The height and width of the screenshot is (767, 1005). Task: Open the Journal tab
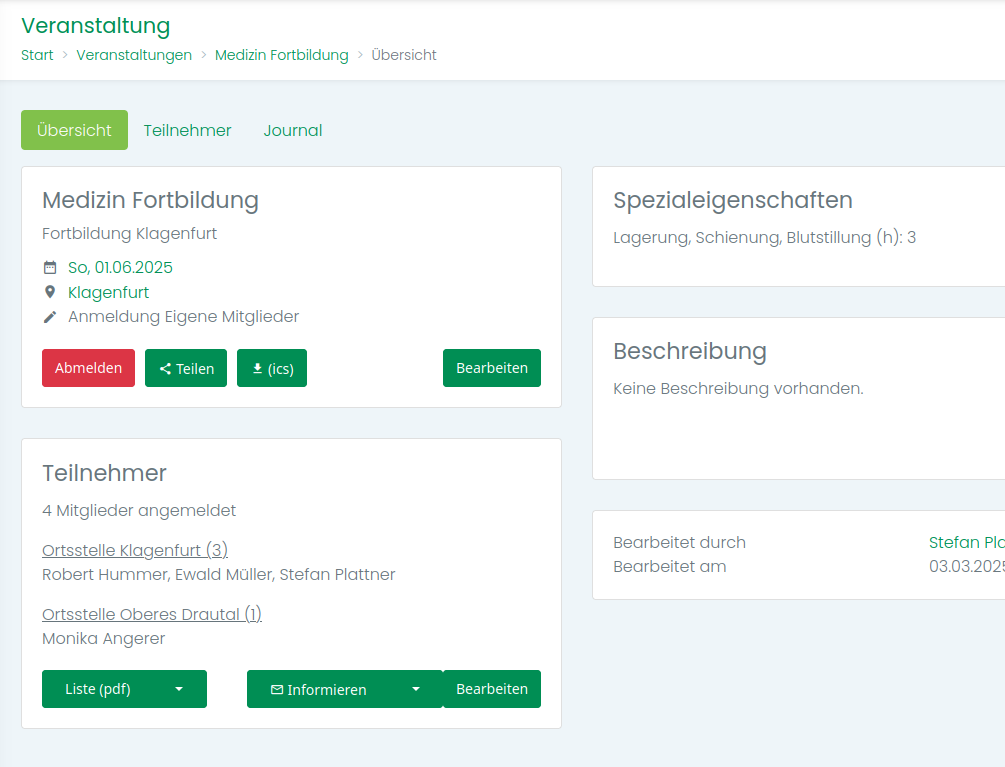click(x=292, y=130)
